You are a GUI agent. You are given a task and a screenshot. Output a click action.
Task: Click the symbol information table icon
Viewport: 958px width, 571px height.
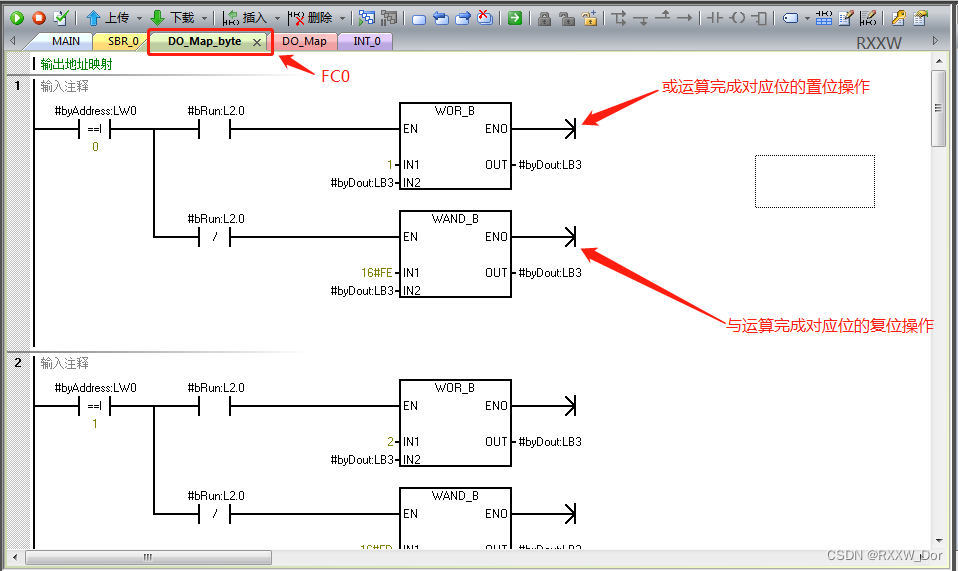click(823, 18)
